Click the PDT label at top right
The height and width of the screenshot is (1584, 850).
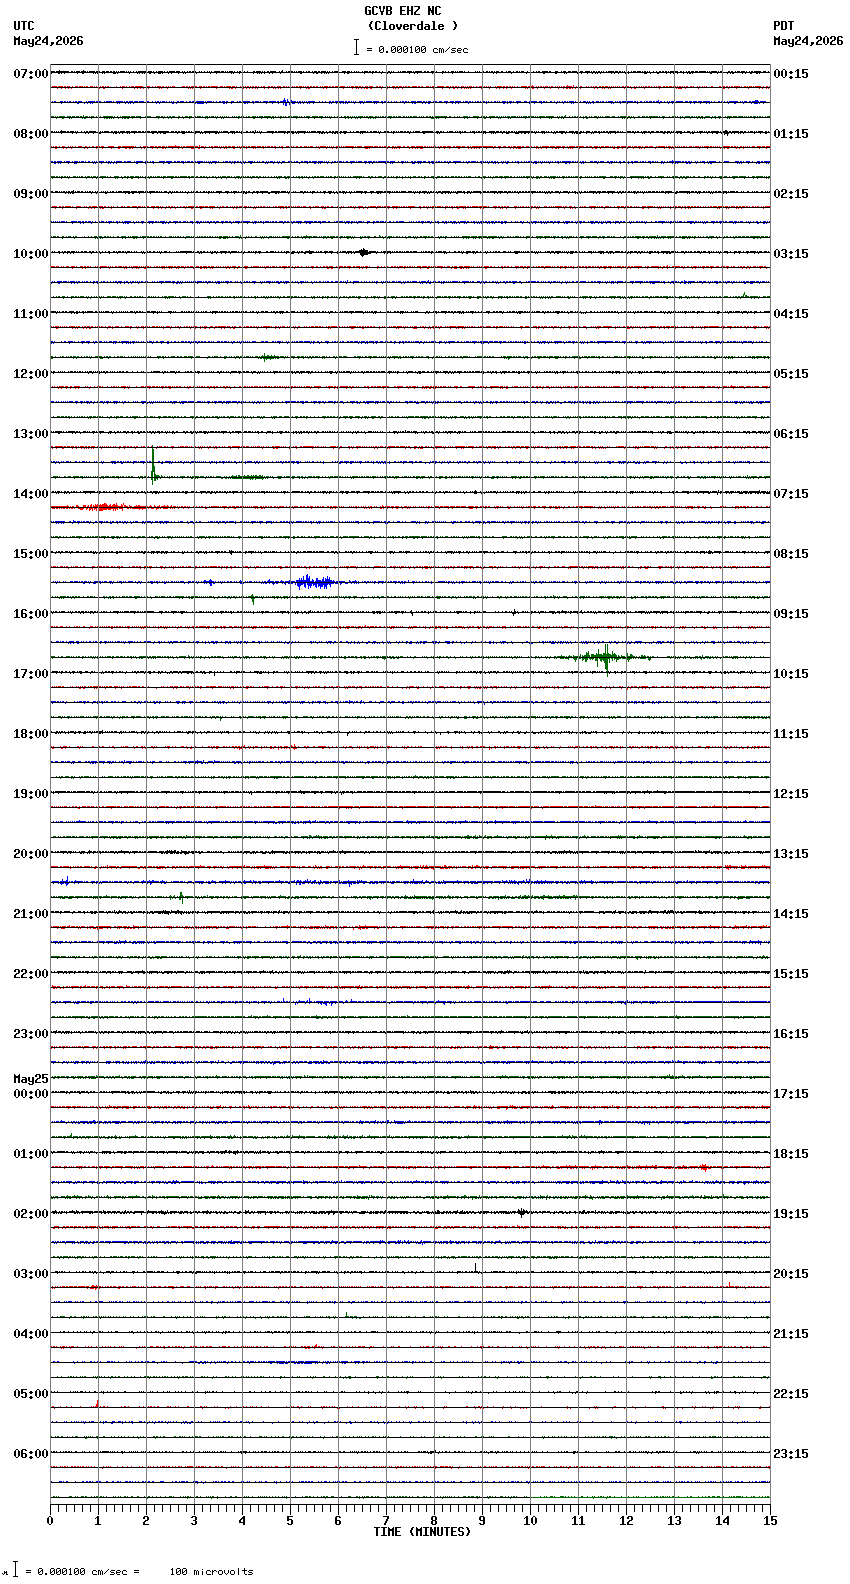point(784,26)
